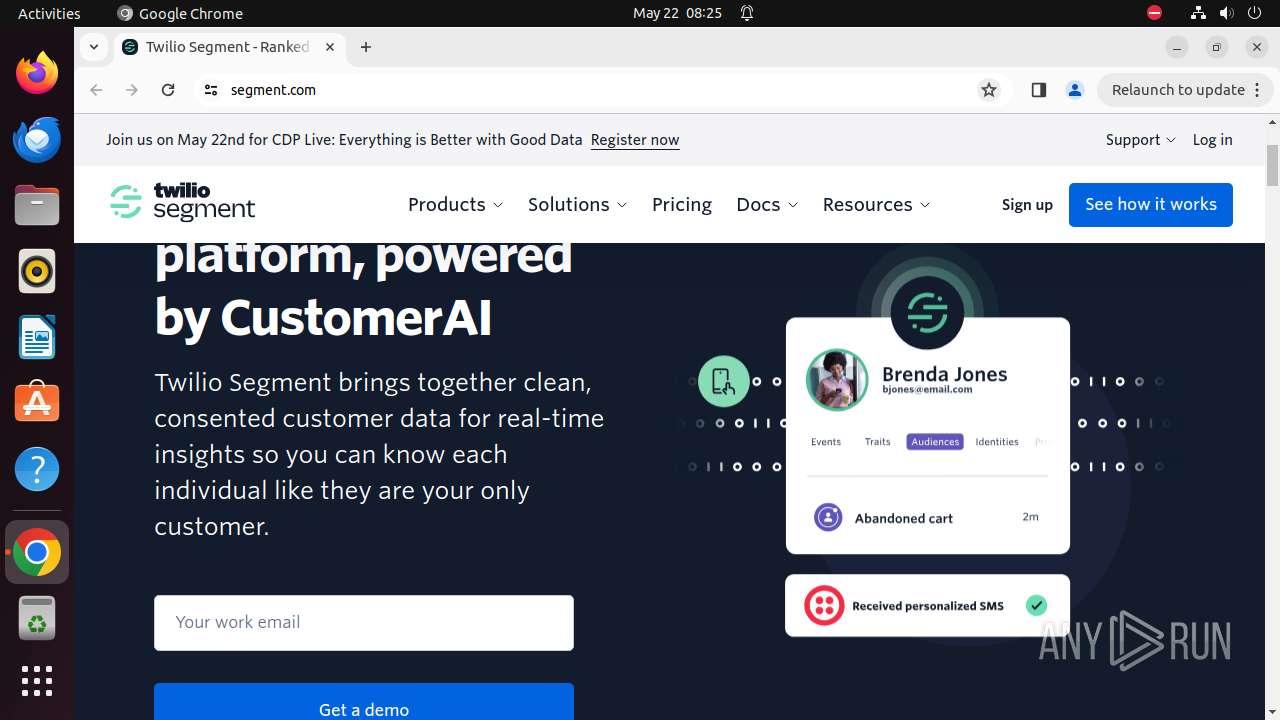Open the clock and calendar panel
Viewport: 1280px width, 720px height.
pos(677,13)
